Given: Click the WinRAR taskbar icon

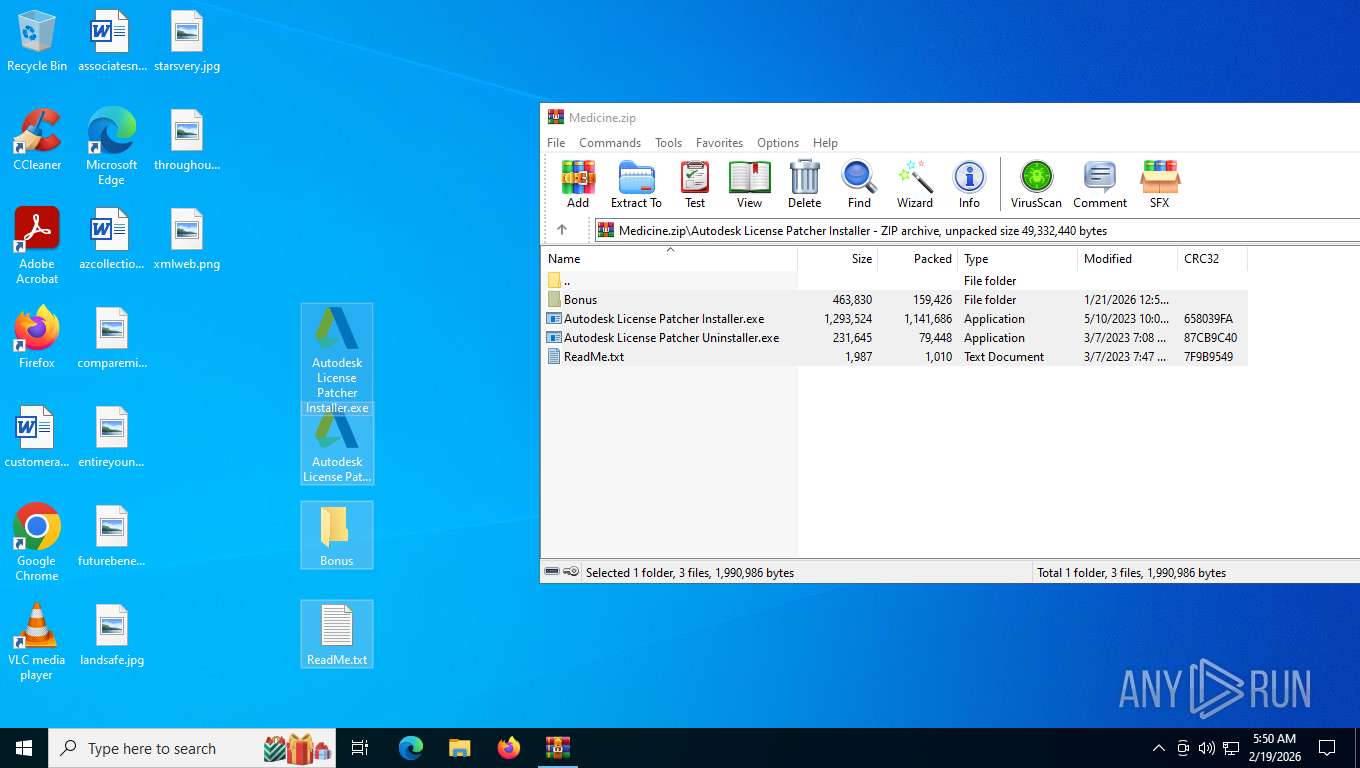Looking at the screenshot, I should [x=557, y=748].
